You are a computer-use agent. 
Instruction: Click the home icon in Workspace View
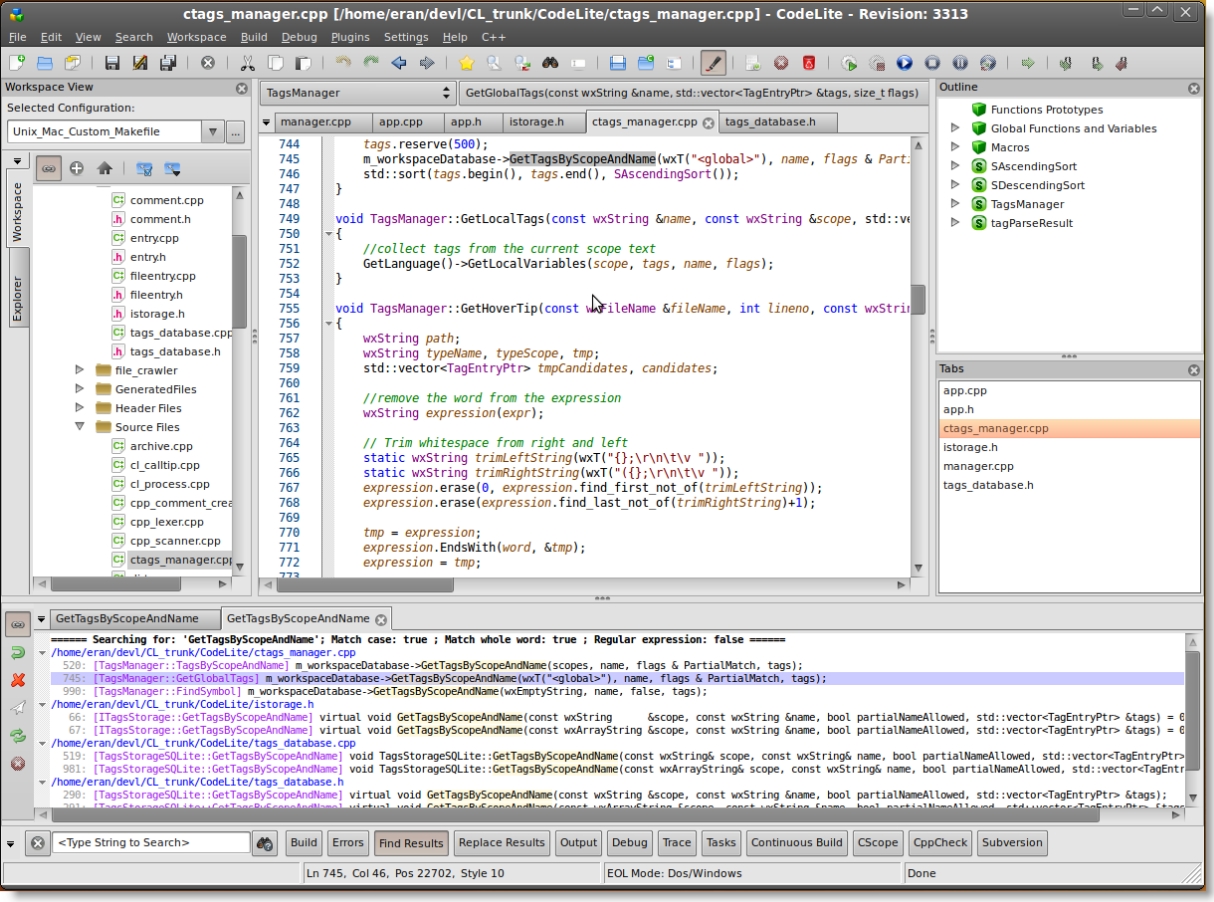pos(104,168)
